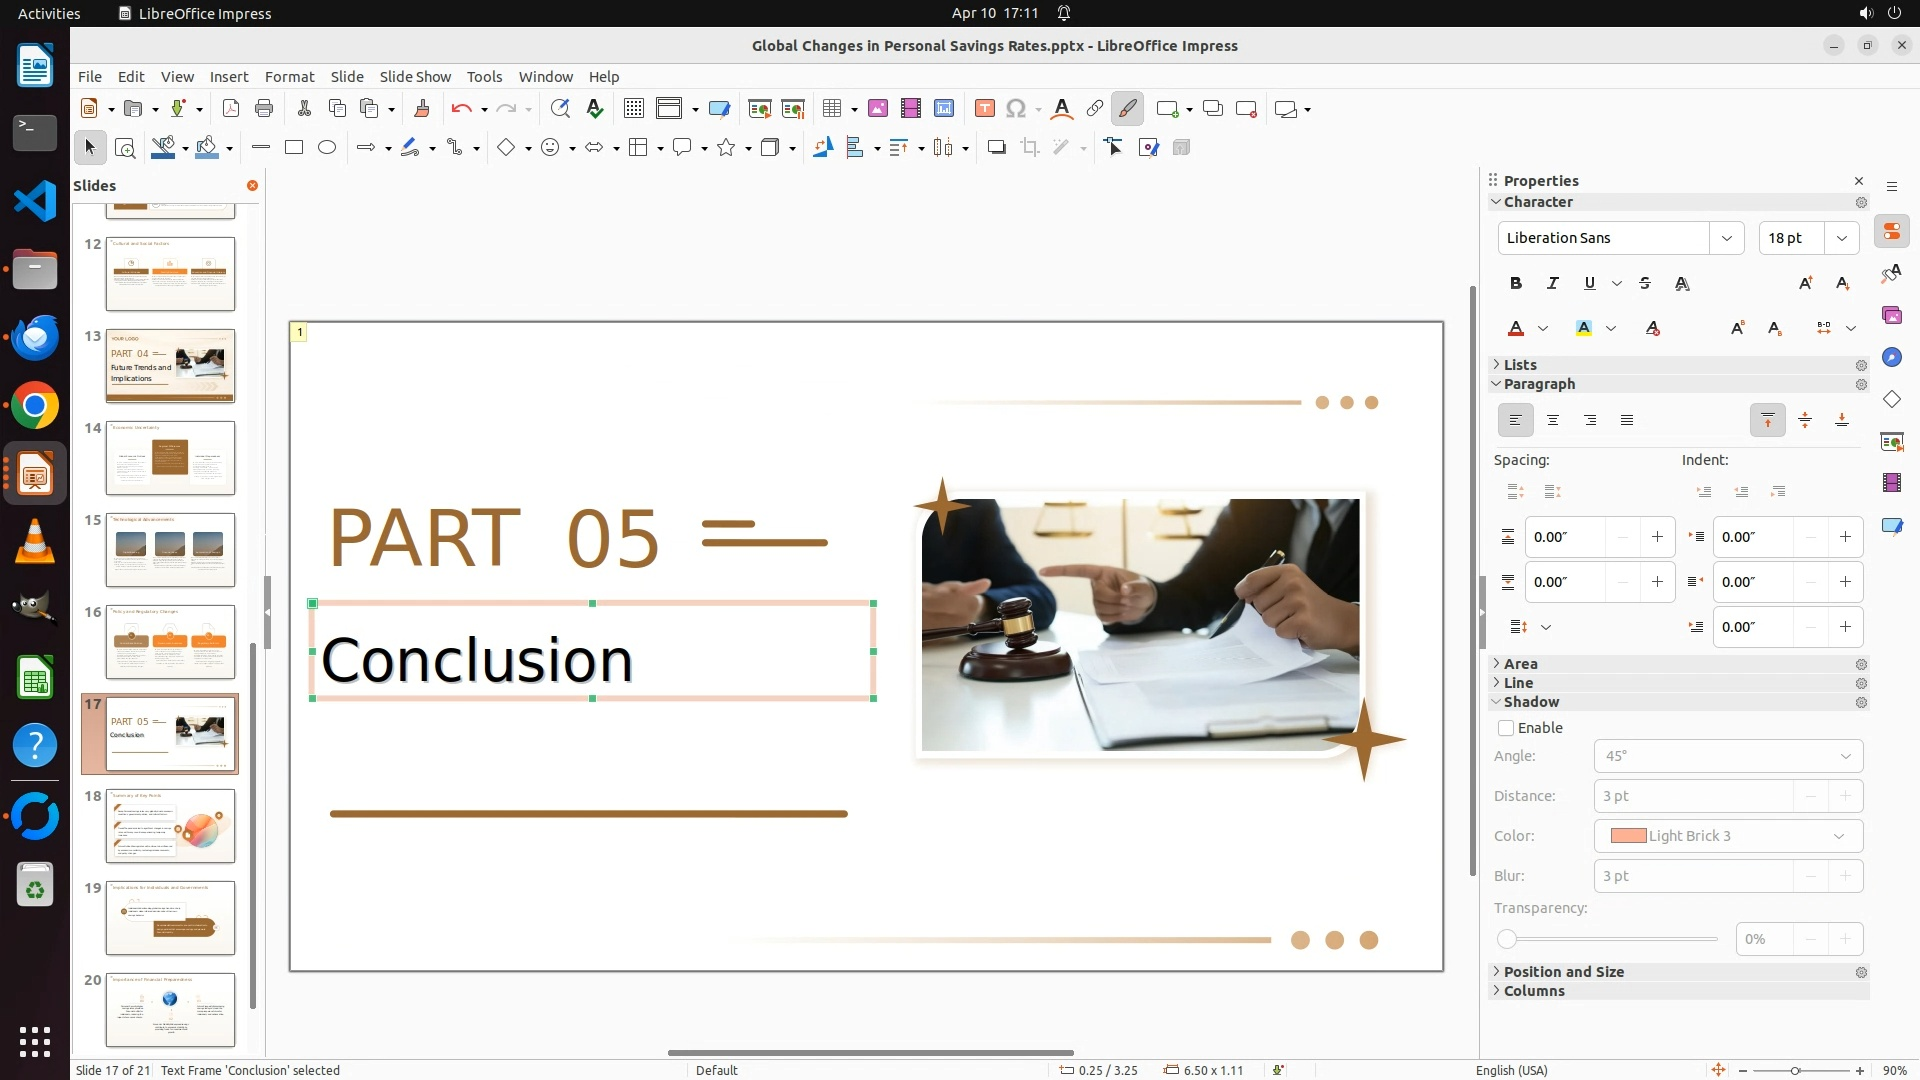The height and width of the screenshot is (1080, 1920).
Task: Toggle center horizontal paragraph alignment
Action: click(1553, 421)
